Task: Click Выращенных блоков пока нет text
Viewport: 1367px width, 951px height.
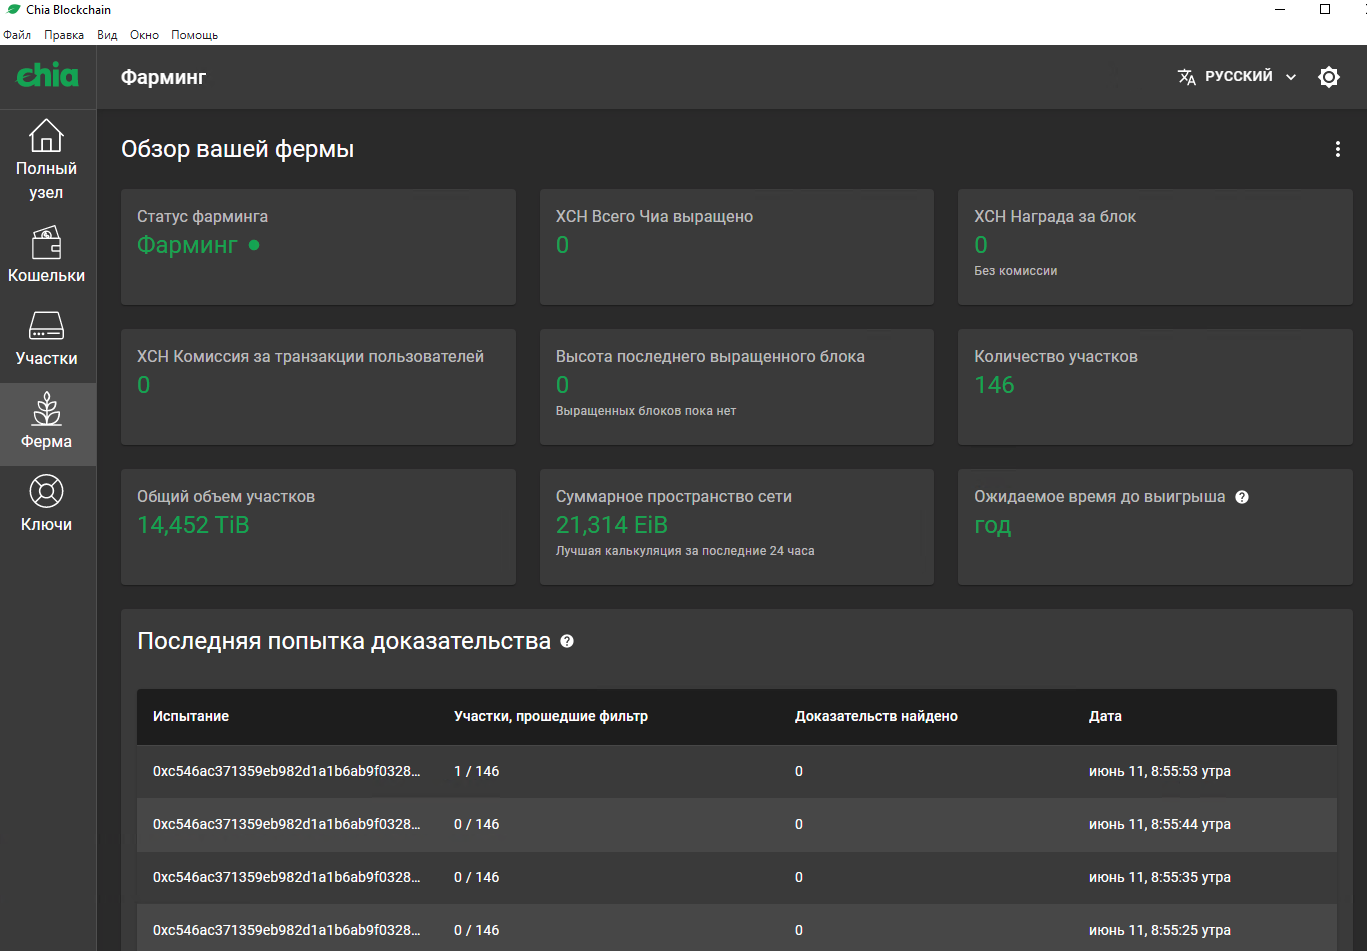Action: click(646, 411)
